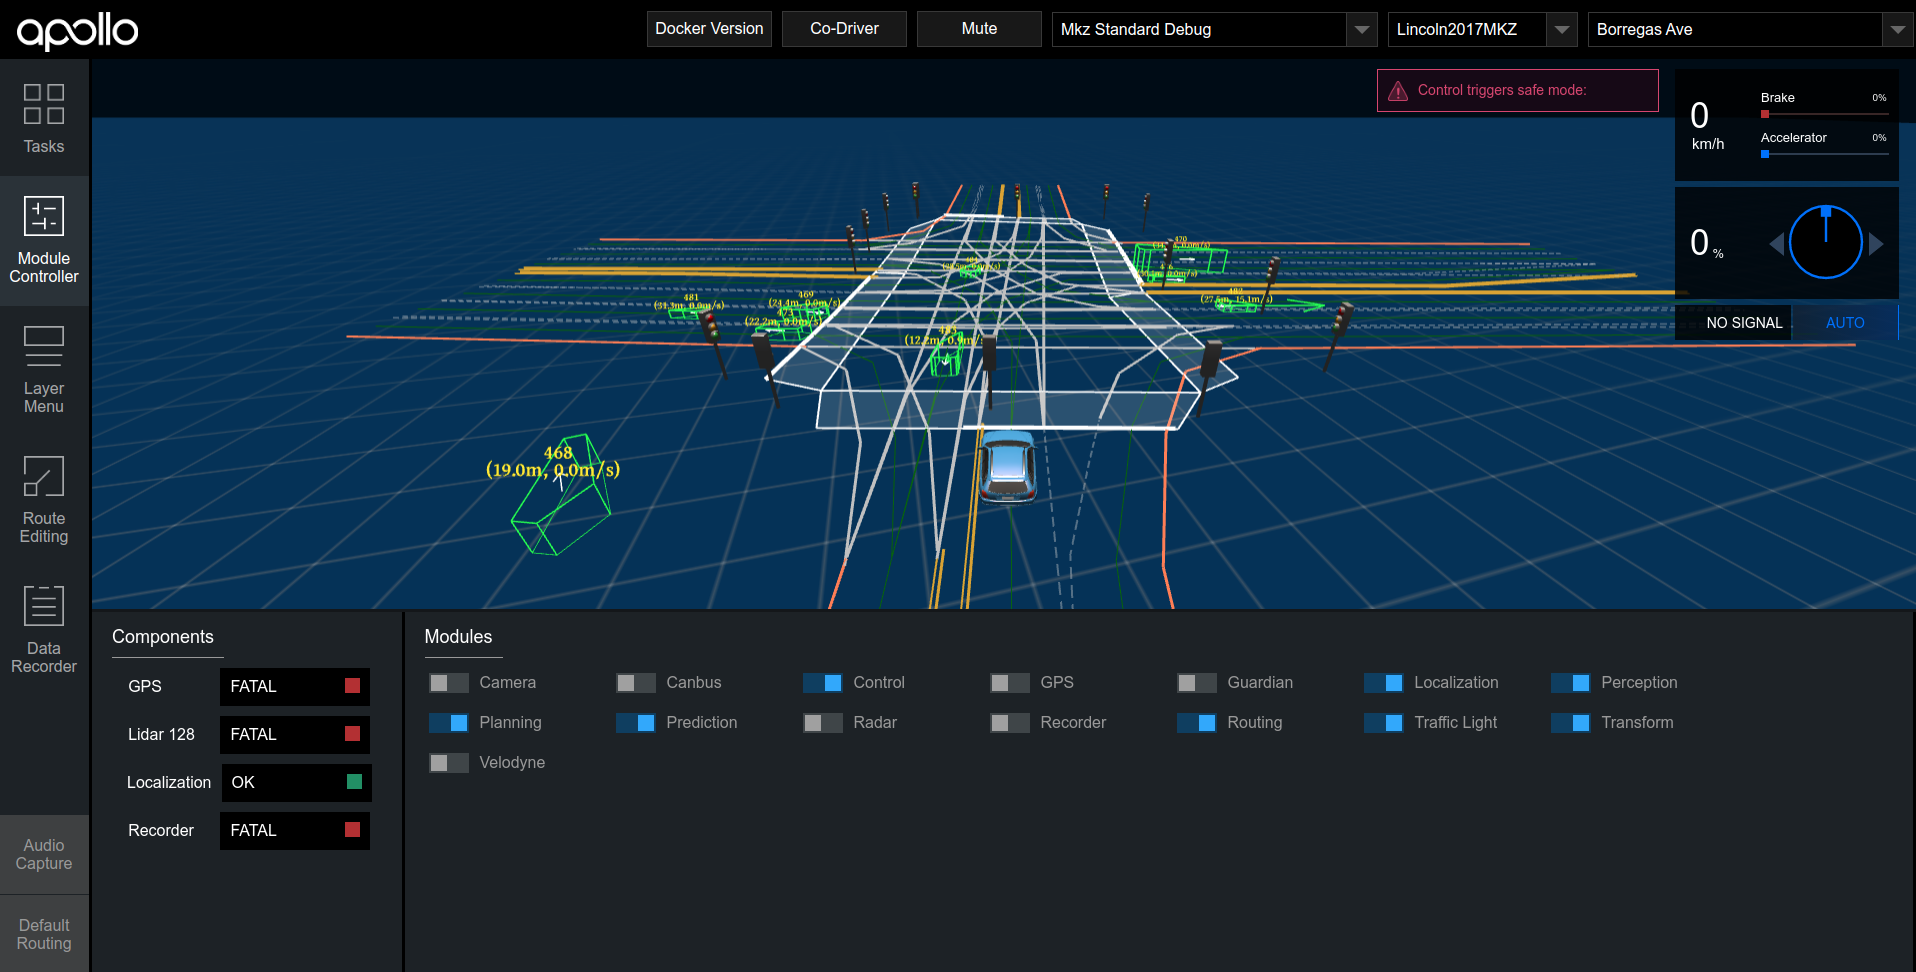This screenshot has width=1916, height=972.
Task: Click the safe mode warning triangle icon
Action: (x=1398, y=91)
